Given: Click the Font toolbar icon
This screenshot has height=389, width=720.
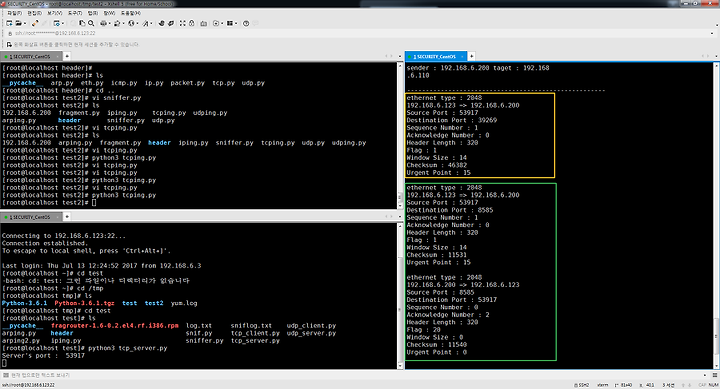Looking at the screenshot, I should 146,23.
